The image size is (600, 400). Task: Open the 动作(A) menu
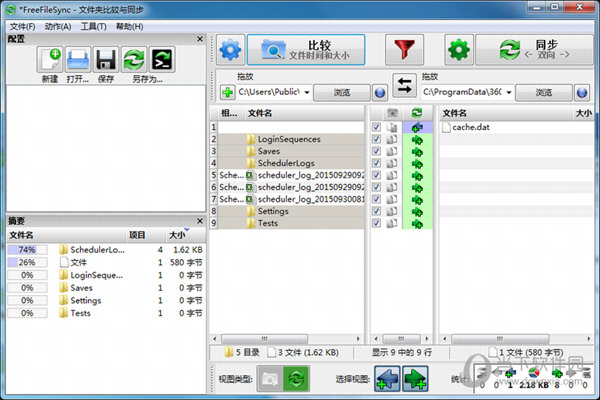pyautogui.click(x=58, y=26)
